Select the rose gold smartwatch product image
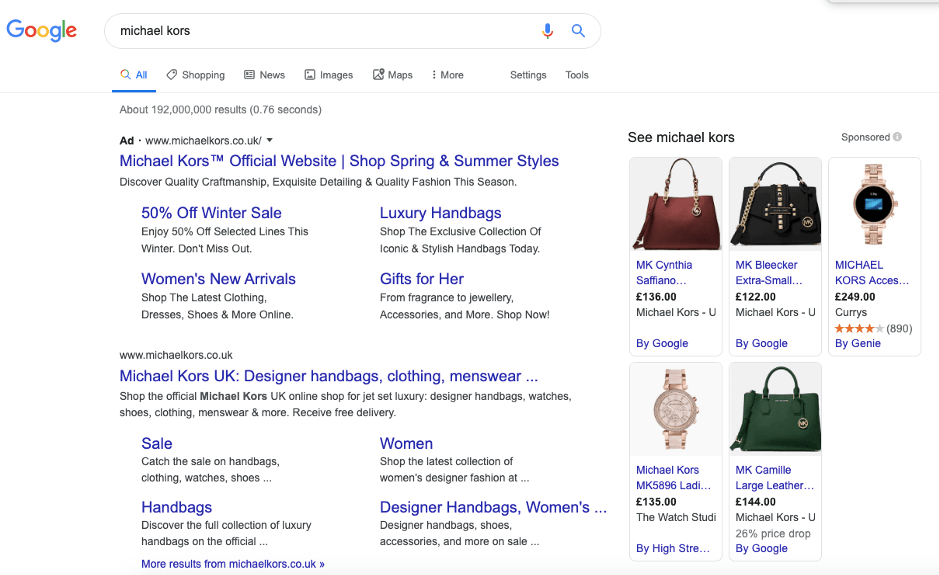939x575 pixels. 874,204
